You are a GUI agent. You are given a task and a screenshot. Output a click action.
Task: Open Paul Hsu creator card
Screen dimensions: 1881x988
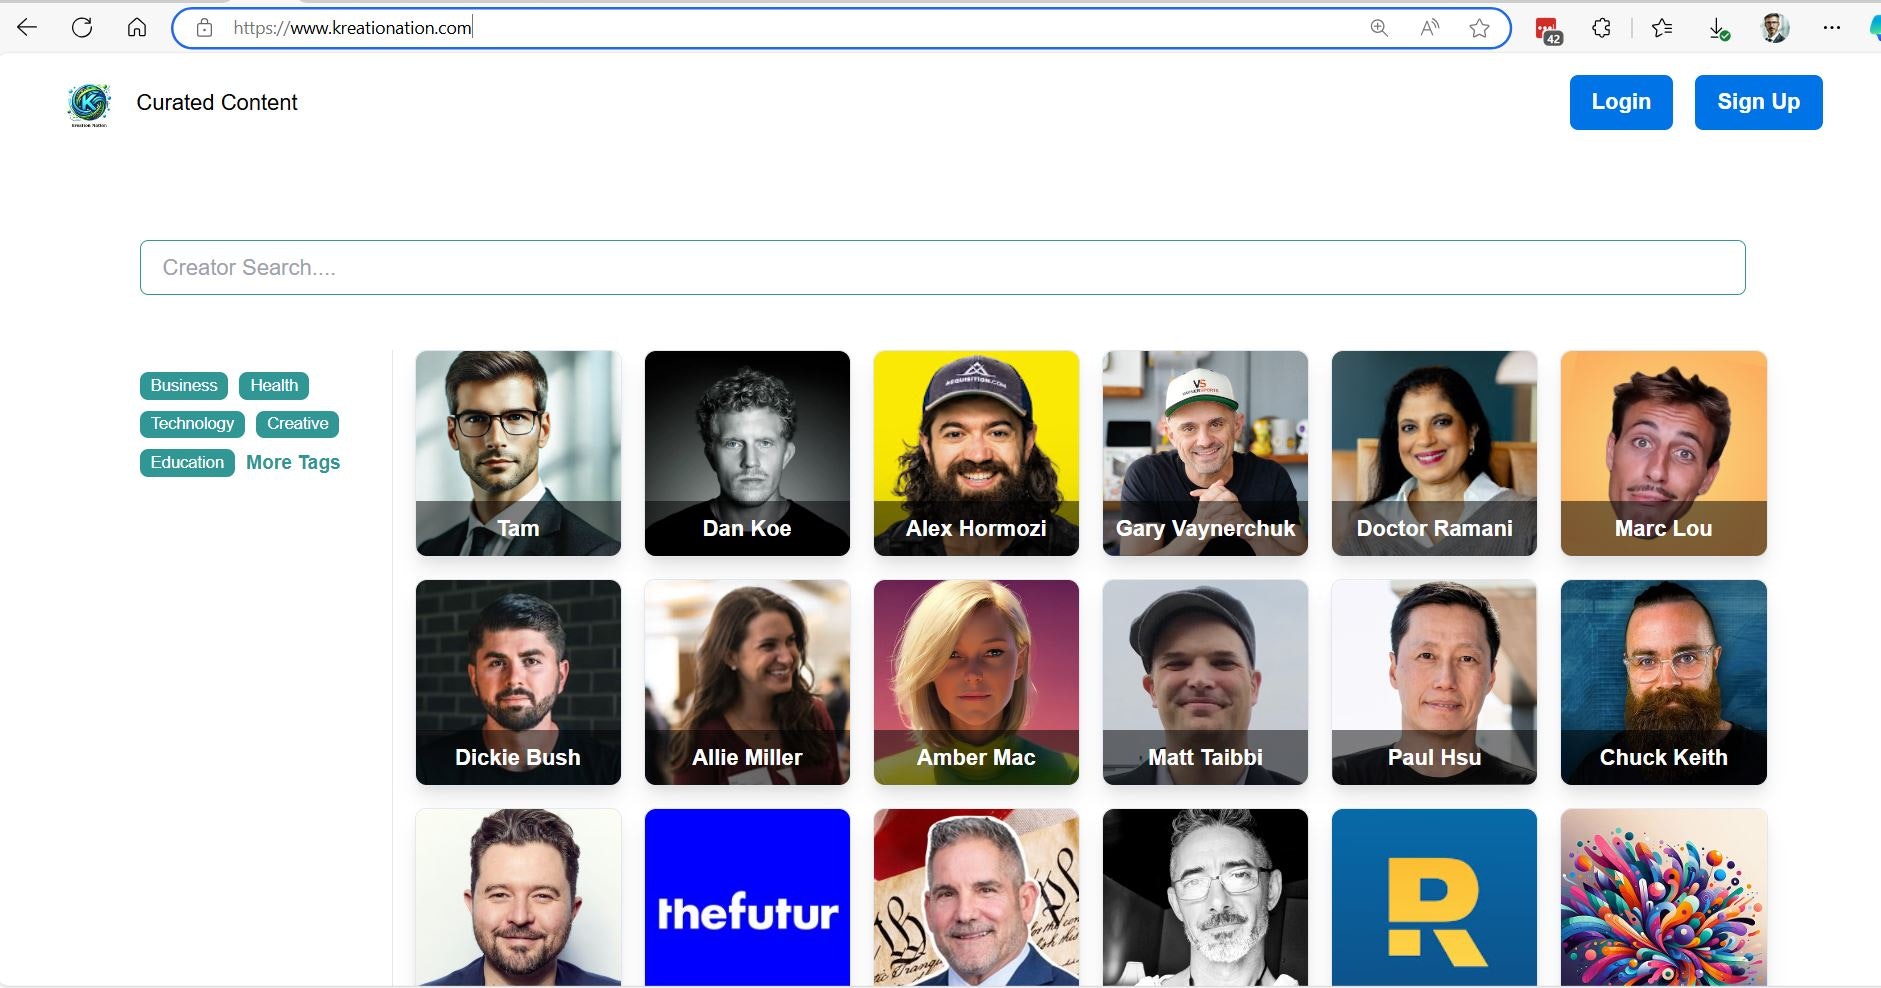(x=1434, y=682)
